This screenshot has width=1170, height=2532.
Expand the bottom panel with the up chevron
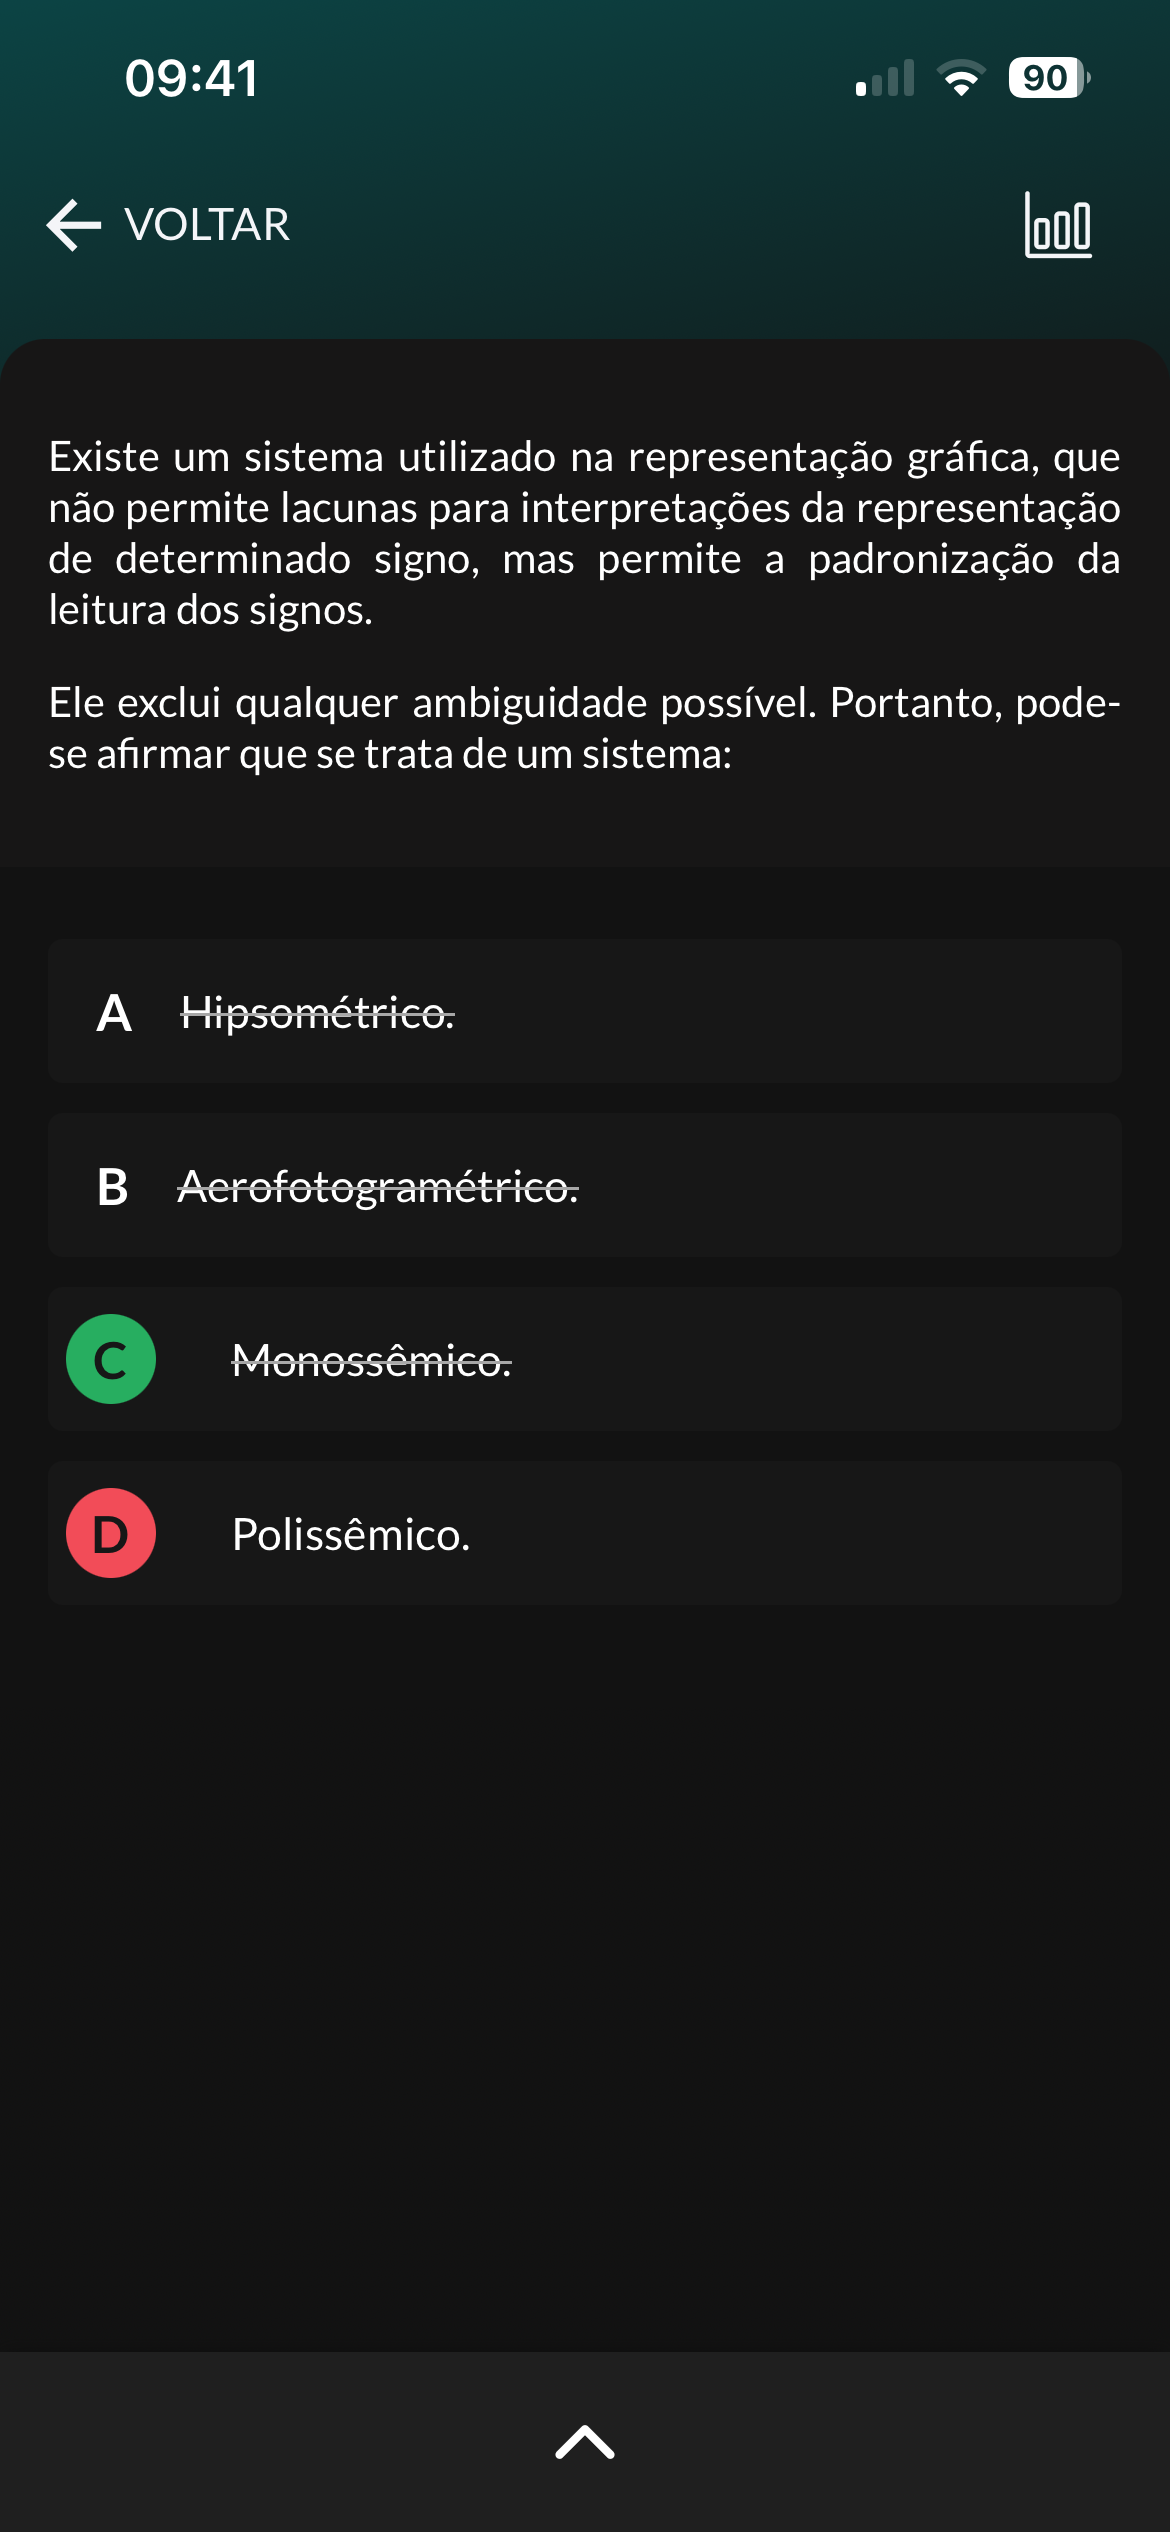point(585,2441)
